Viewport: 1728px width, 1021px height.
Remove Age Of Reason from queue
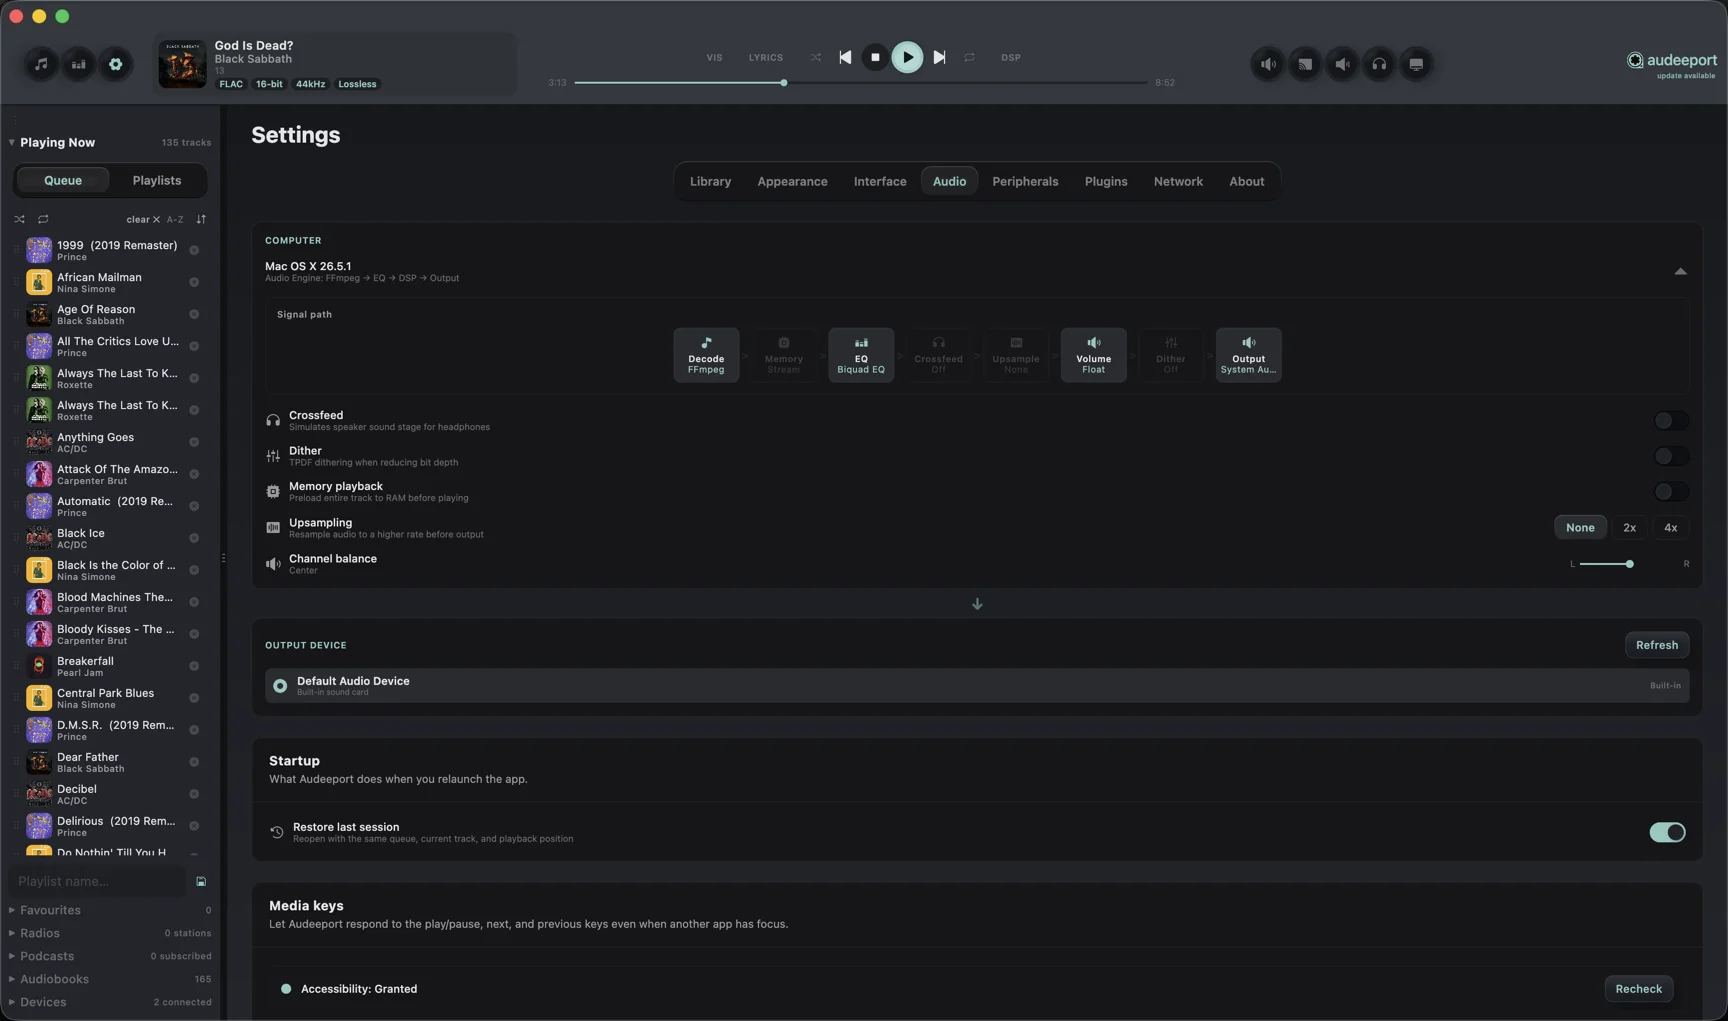[194, 315]
